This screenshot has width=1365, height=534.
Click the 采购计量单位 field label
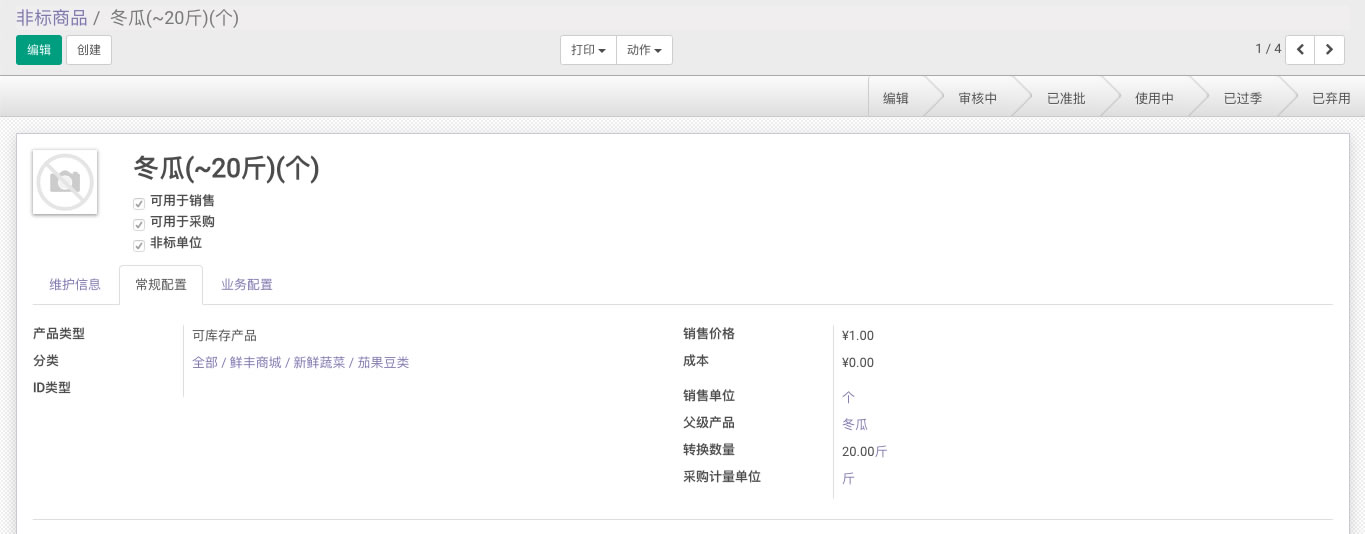[x=722, y=477]
